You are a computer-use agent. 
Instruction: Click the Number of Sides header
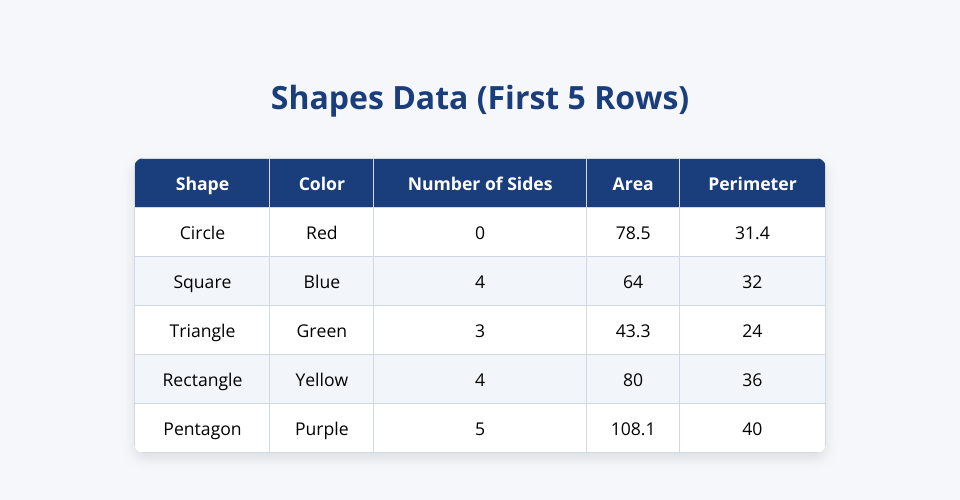[480, 183]
